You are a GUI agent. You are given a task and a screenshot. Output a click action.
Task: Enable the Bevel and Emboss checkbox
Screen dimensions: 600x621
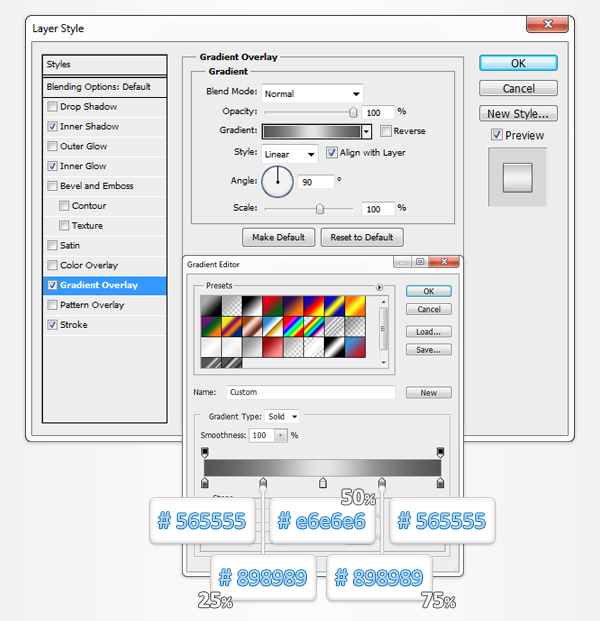(52, 186)
